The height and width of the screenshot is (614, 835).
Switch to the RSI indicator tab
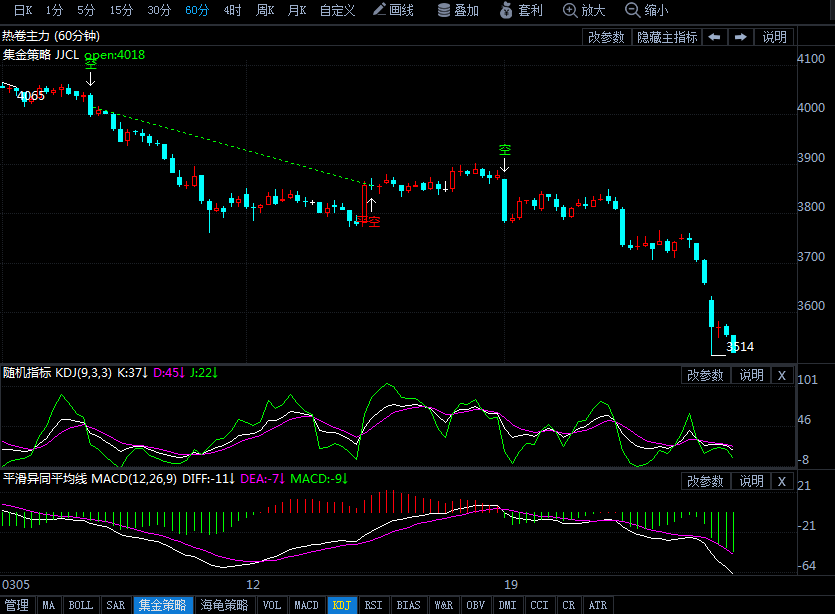(x=373, y=605)
